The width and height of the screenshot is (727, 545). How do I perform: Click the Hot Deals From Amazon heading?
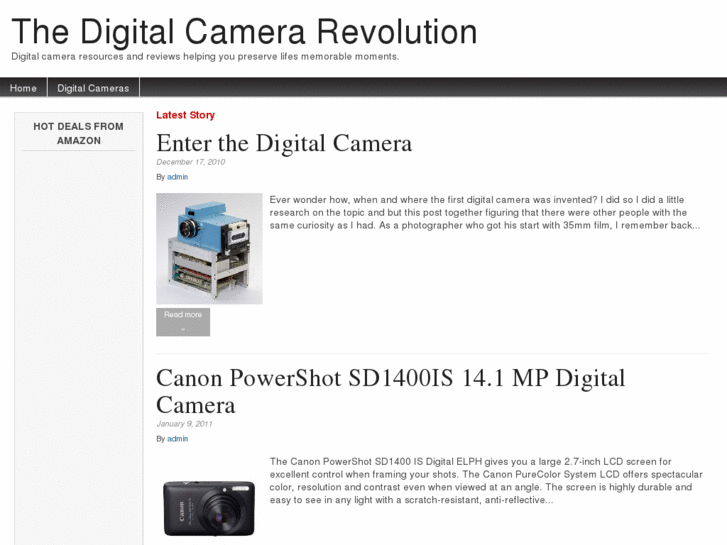(x=78, y=134)
